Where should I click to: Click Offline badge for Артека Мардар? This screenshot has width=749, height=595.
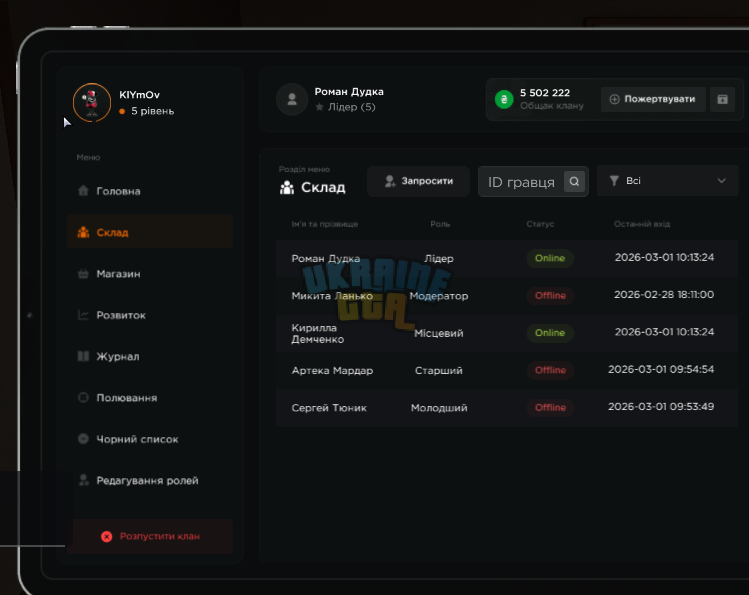550,370
